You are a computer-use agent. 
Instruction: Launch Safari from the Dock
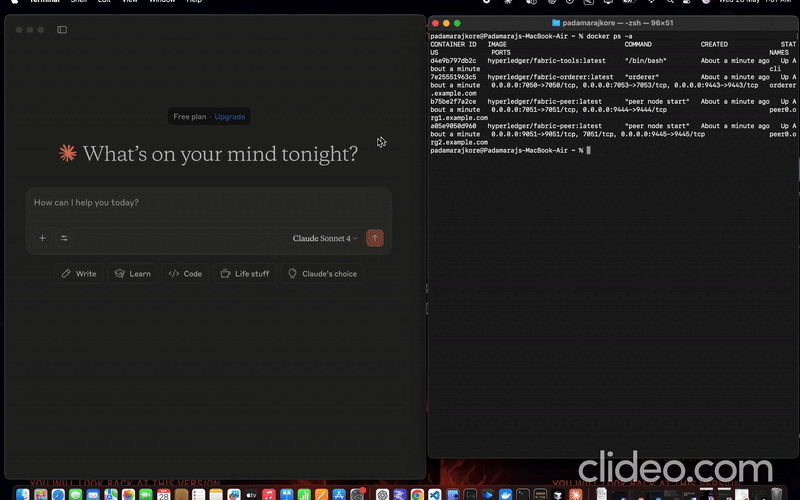tap(58, 494)
